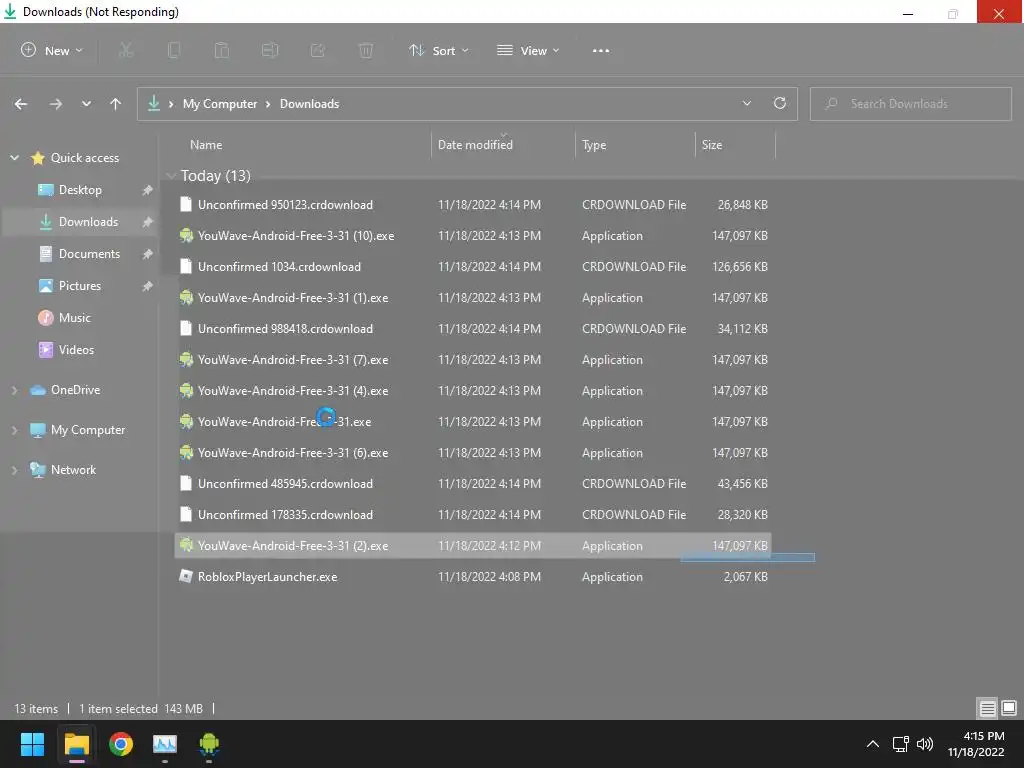Image resolution: width=1024 pixels, height=768 pixels.
Task: Select YouWave-Android-Free-3-31 (10).exe
Action: click(x=473, y=236)
